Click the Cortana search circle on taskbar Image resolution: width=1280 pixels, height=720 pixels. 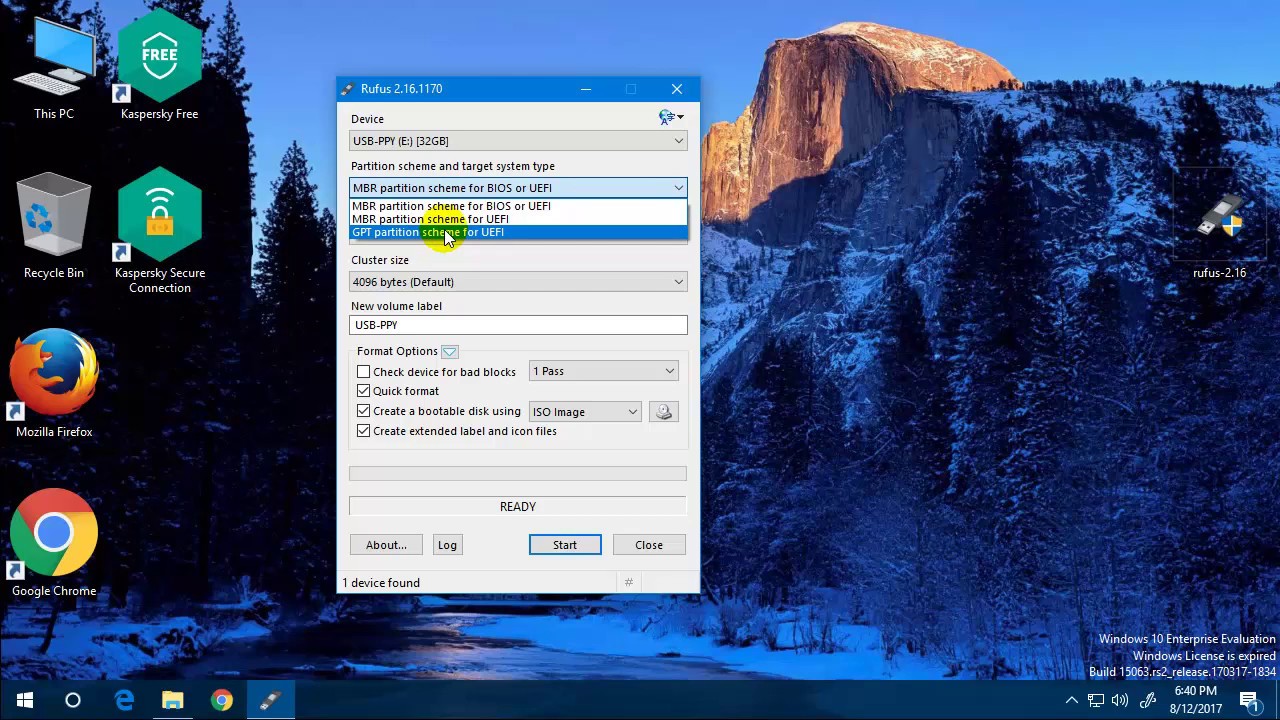73,701
